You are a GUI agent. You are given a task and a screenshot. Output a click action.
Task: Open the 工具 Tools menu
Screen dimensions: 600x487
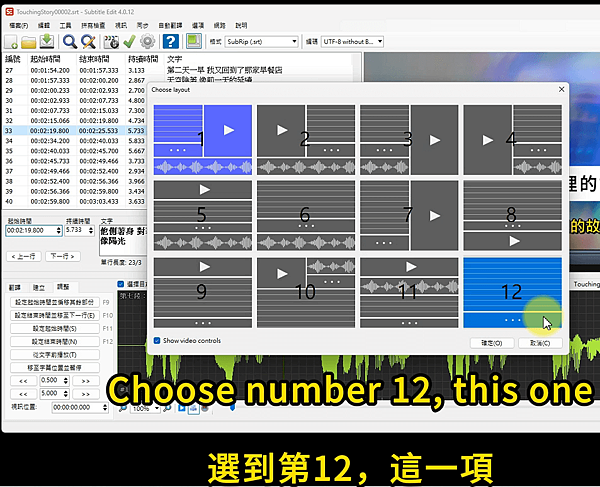65,25
